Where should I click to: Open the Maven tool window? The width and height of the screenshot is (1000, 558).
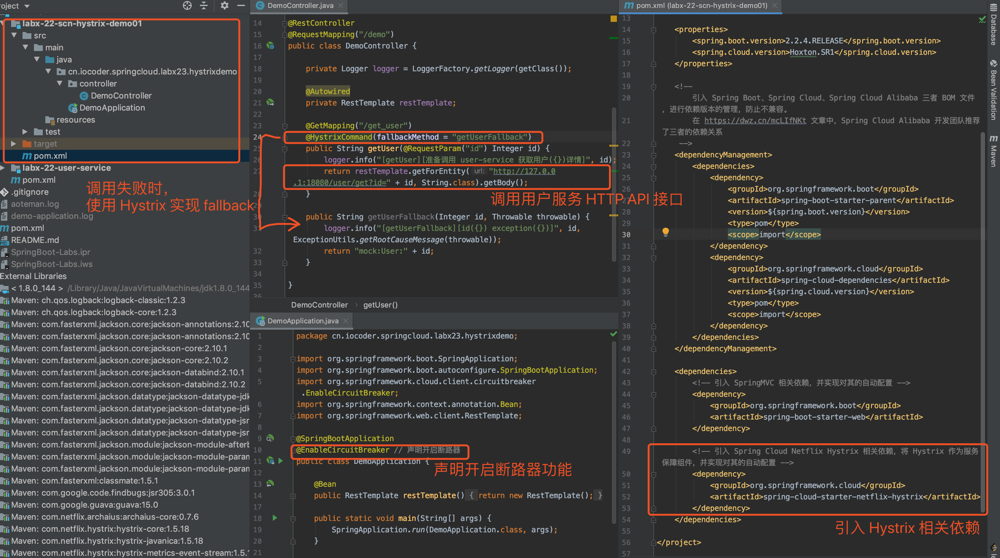click(994, 151)
